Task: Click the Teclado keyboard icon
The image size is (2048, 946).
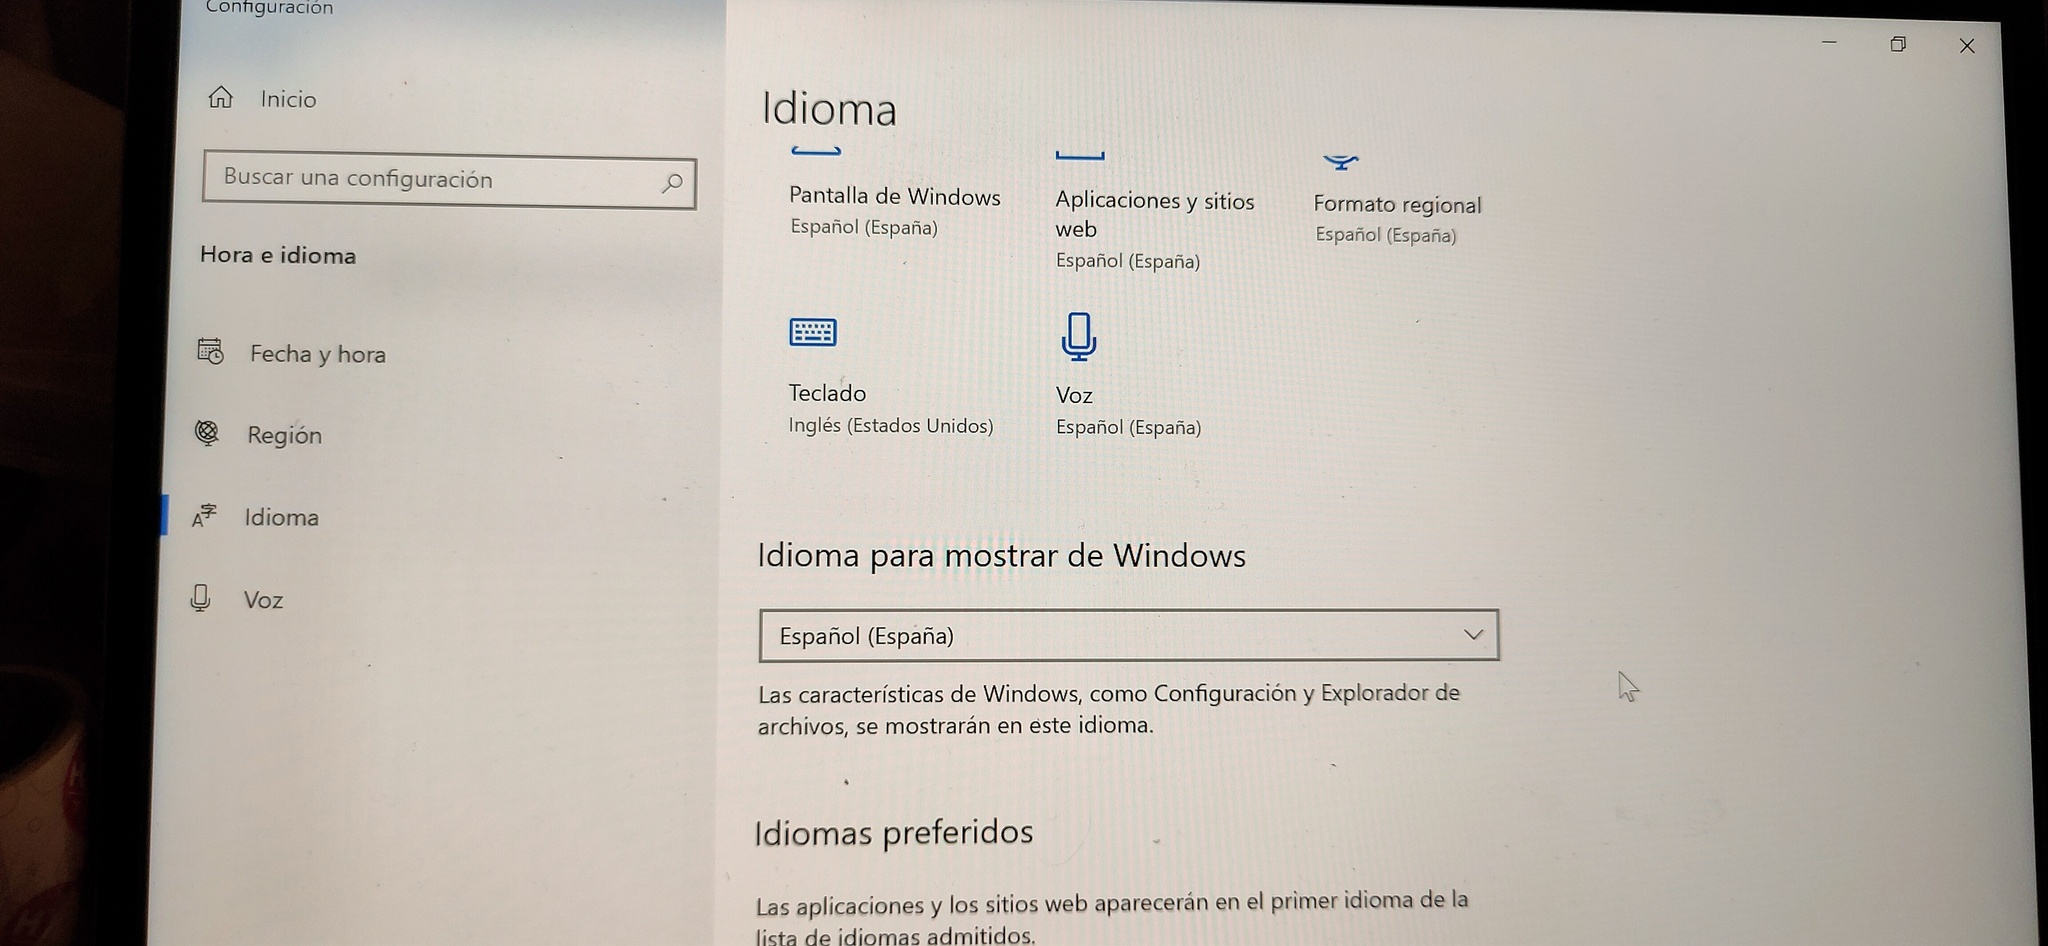Action: tap(813, 332)
